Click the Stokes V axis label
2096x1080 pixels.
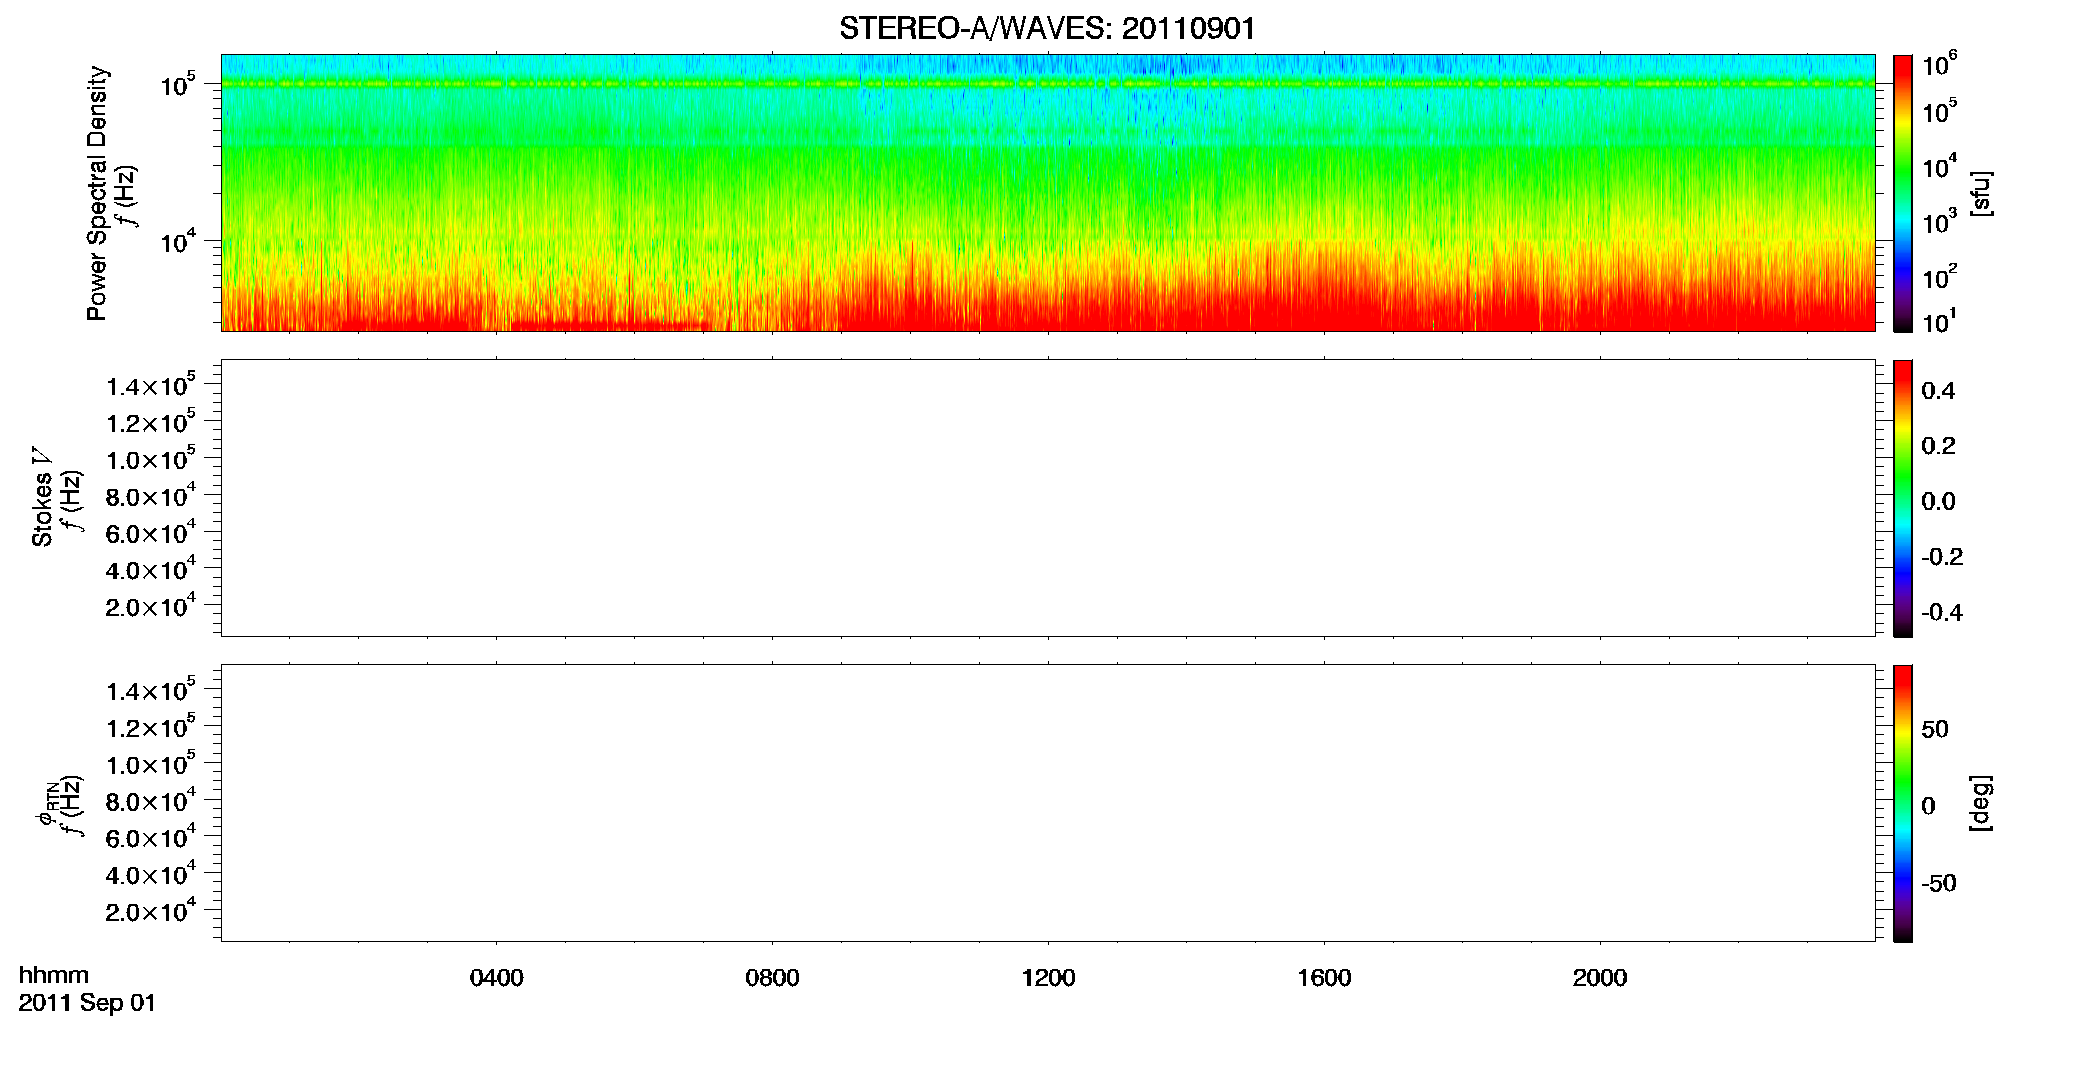pos(42,497)
